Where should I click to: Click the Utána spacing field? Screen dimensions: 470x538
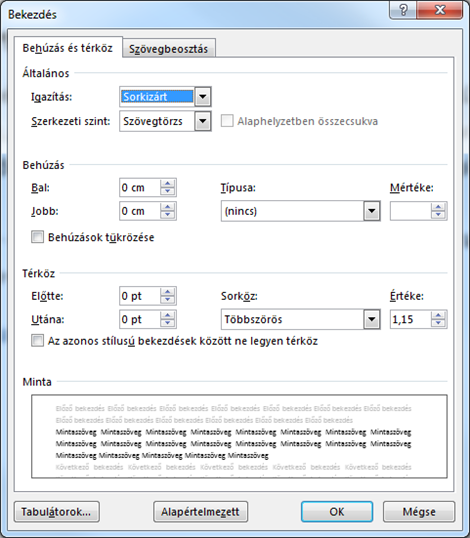(140, 319)
